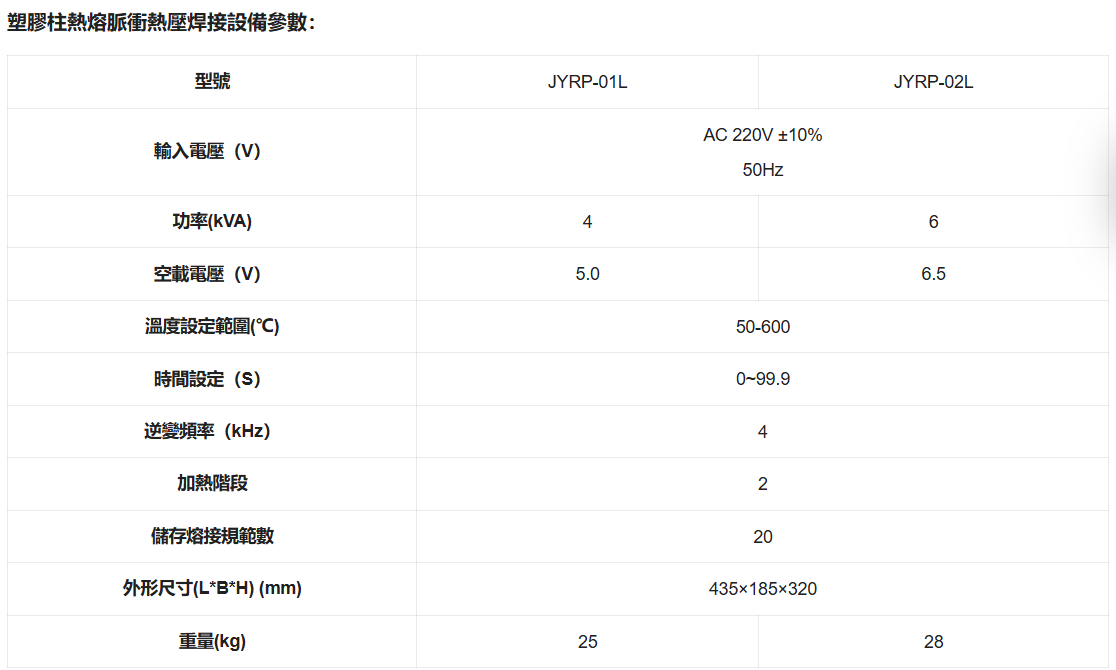Click the 50-600 temperature range value
This screenshot has height=670, width=1116.
click(762, 327)
